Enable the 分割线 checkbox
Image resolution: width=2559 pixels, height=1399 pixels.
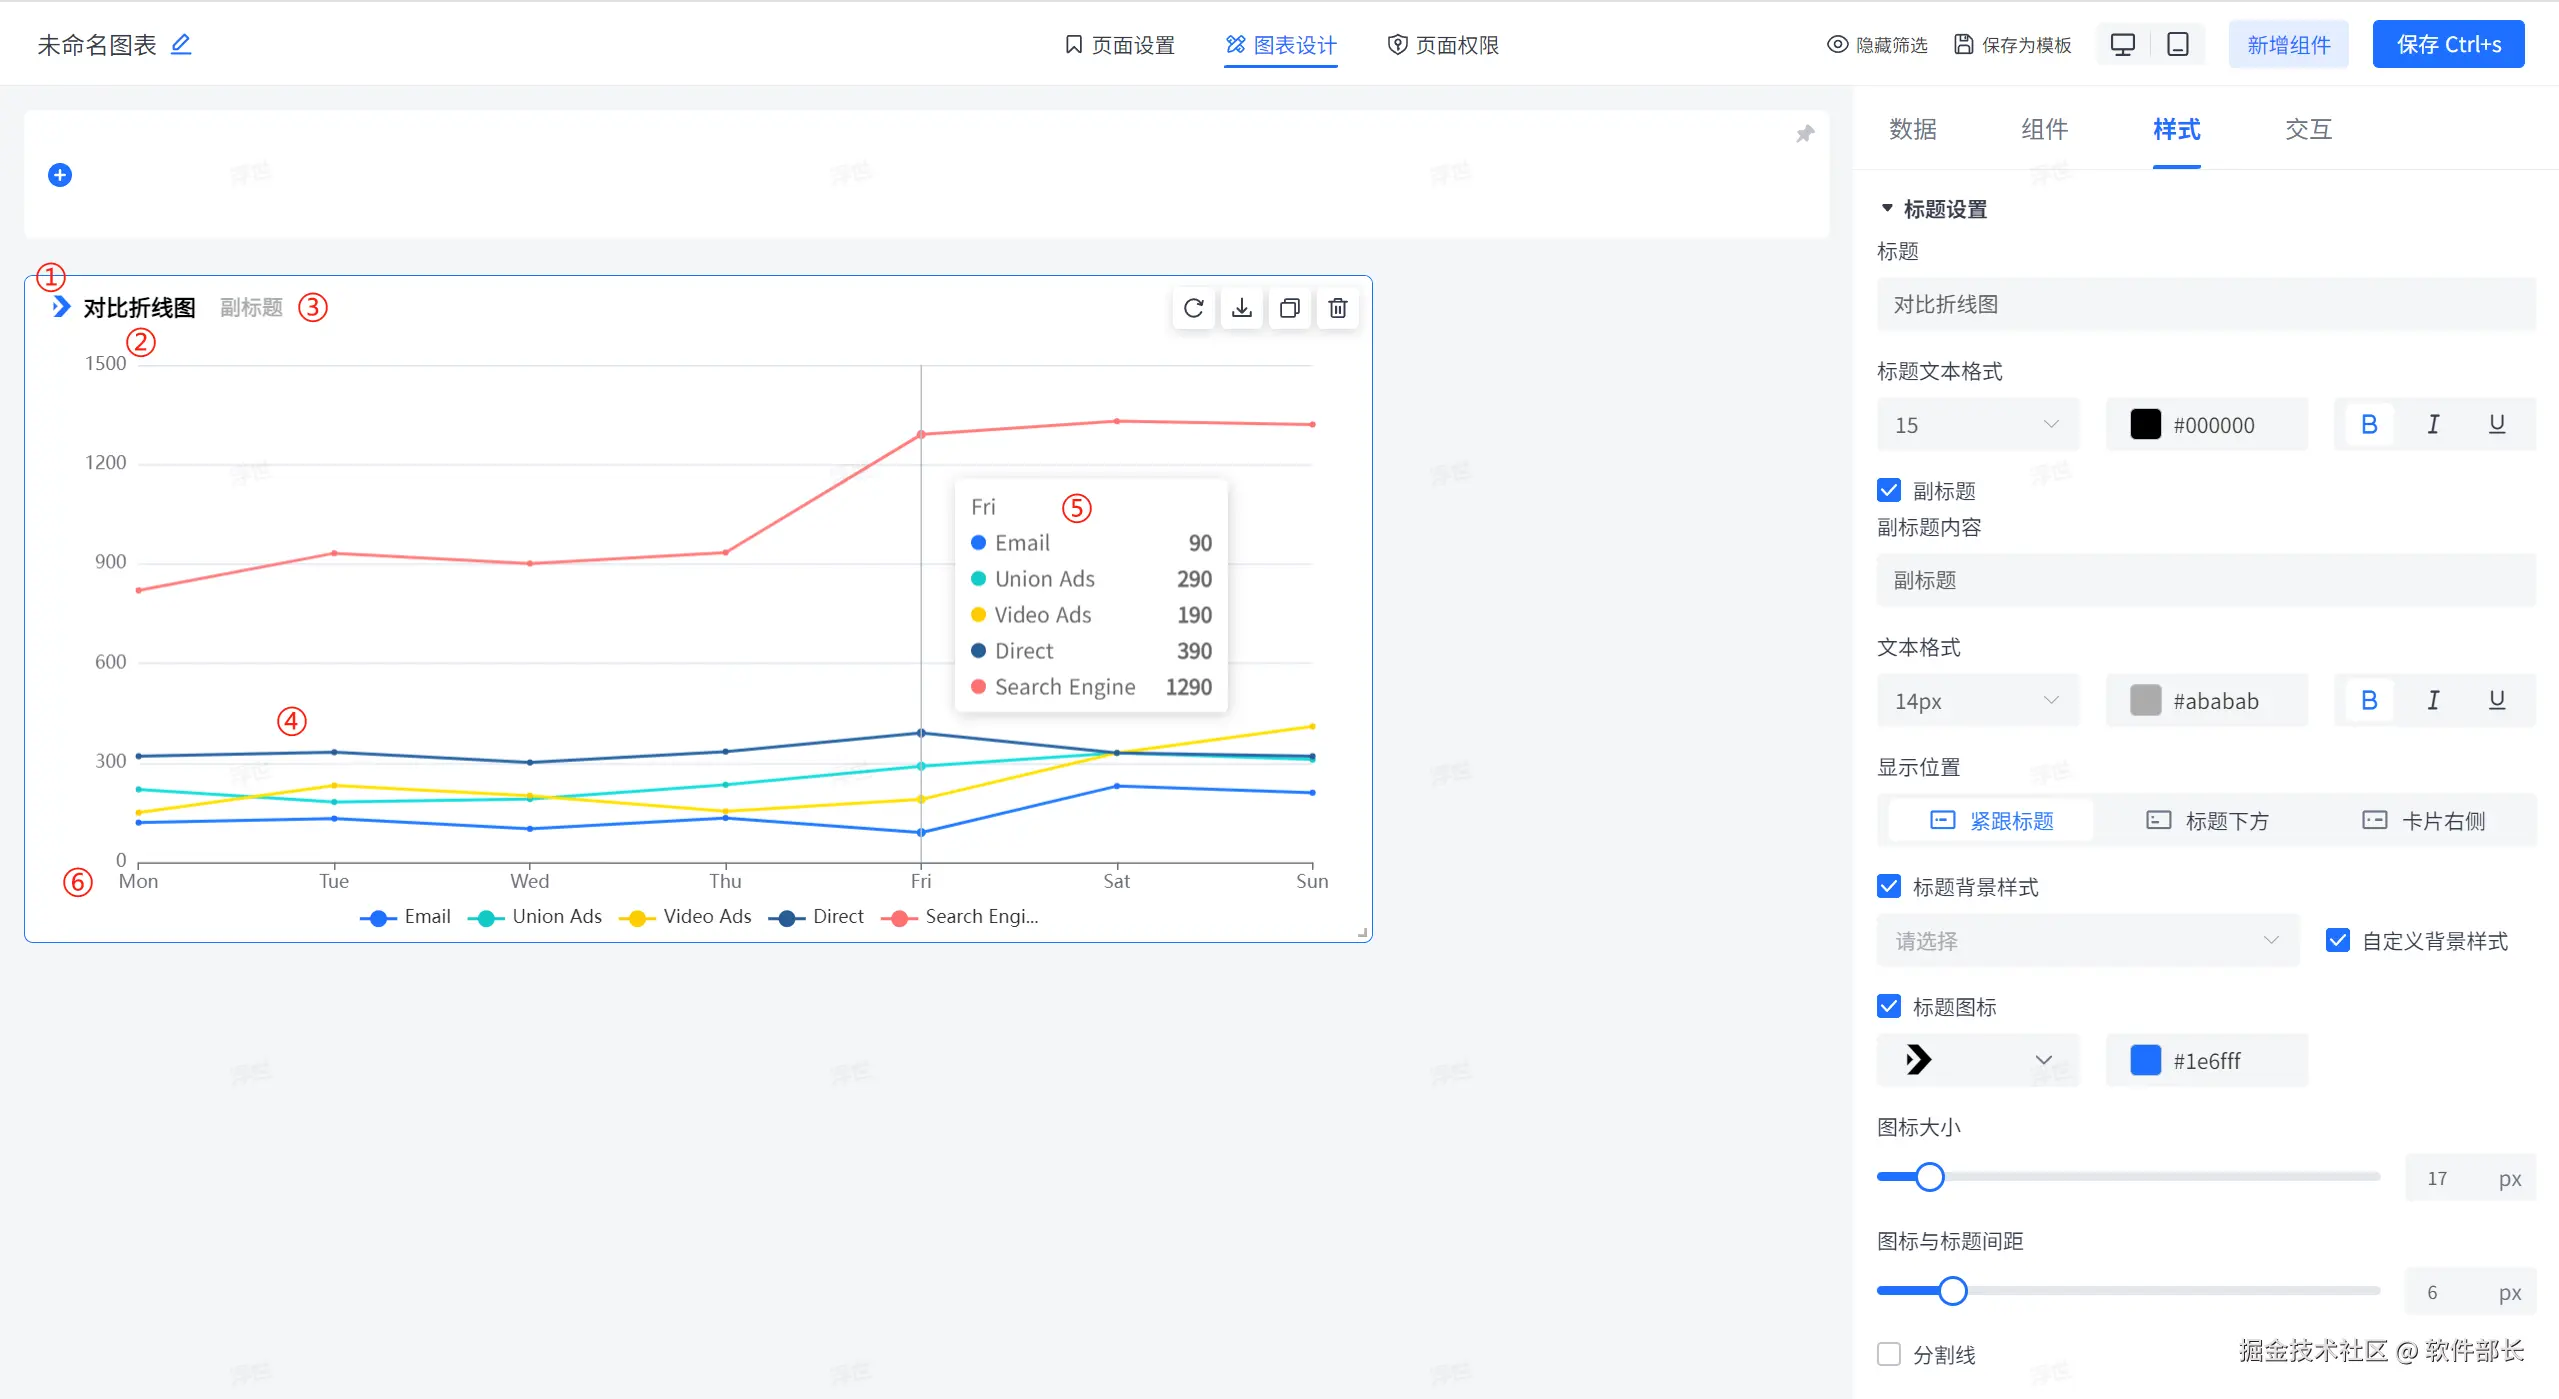pyautogui.click(x=1889, y=1354)
